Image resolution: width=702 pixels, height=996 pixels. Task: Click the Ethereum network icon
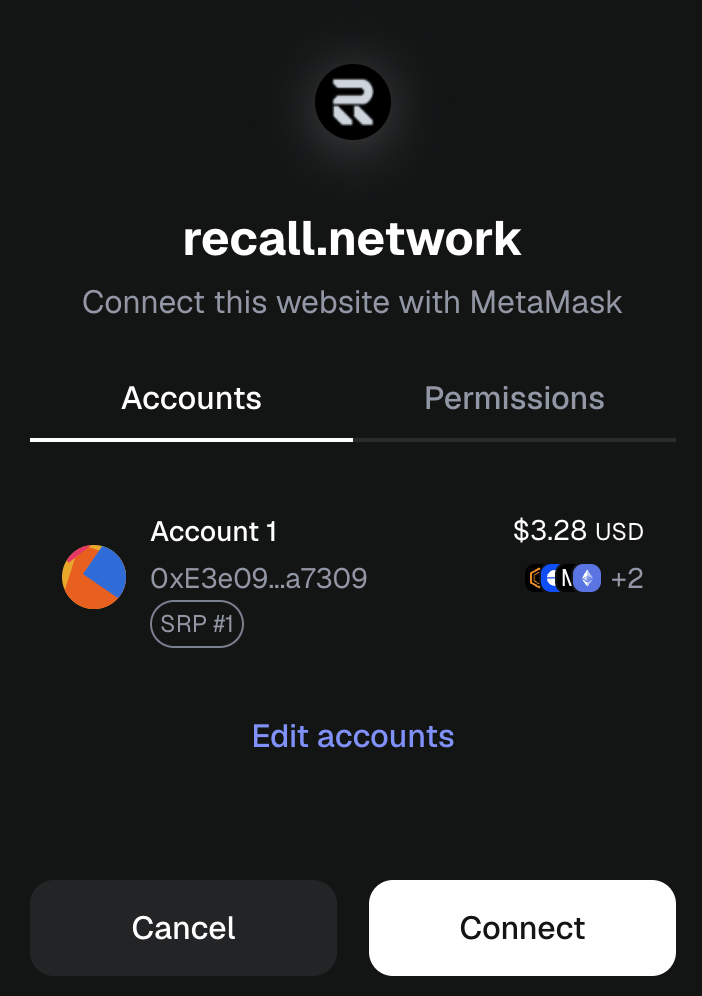tap(587, 578)
